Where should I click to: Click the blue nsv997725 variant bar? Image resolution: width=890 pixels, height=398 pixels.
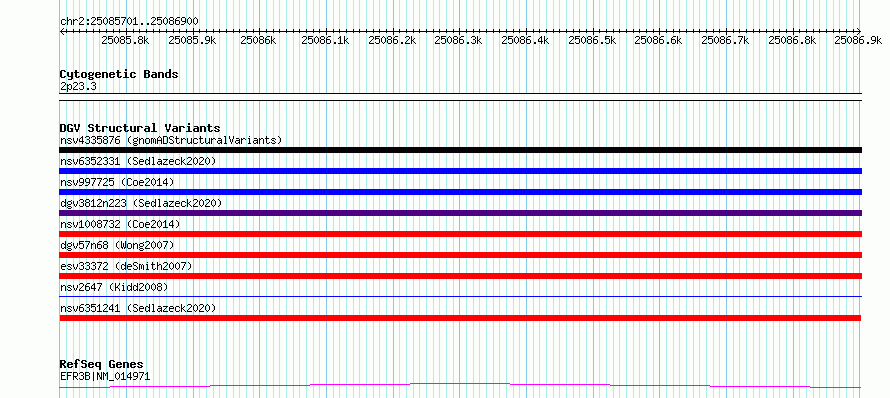(x=461, y=192)
